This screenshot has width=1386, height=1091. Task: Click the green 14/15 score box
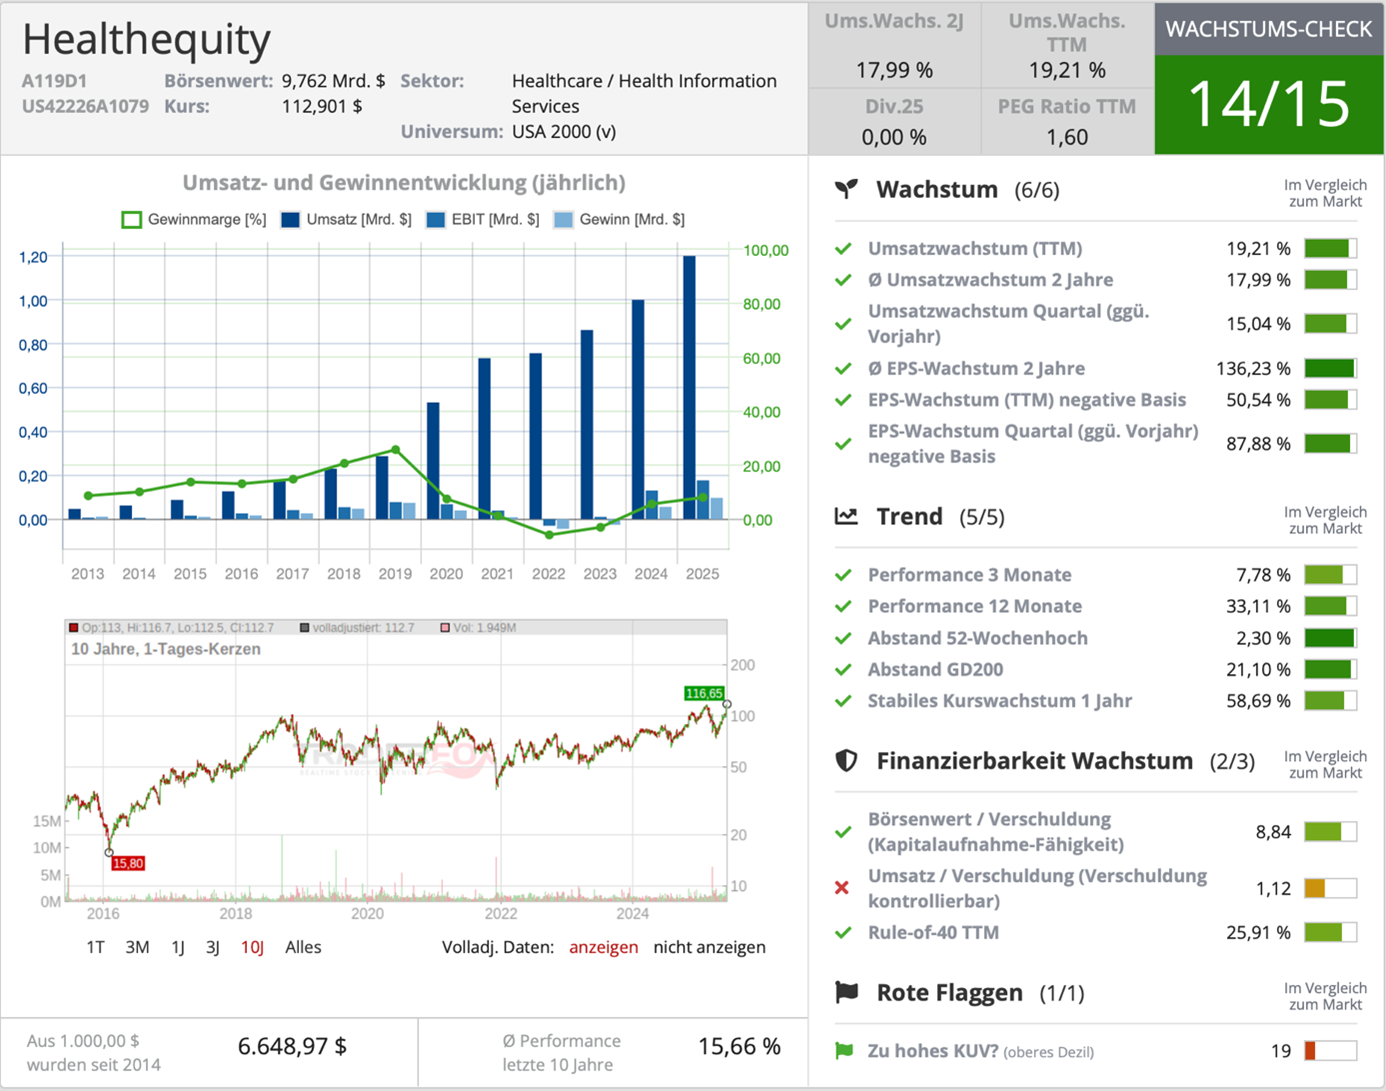1269,104
